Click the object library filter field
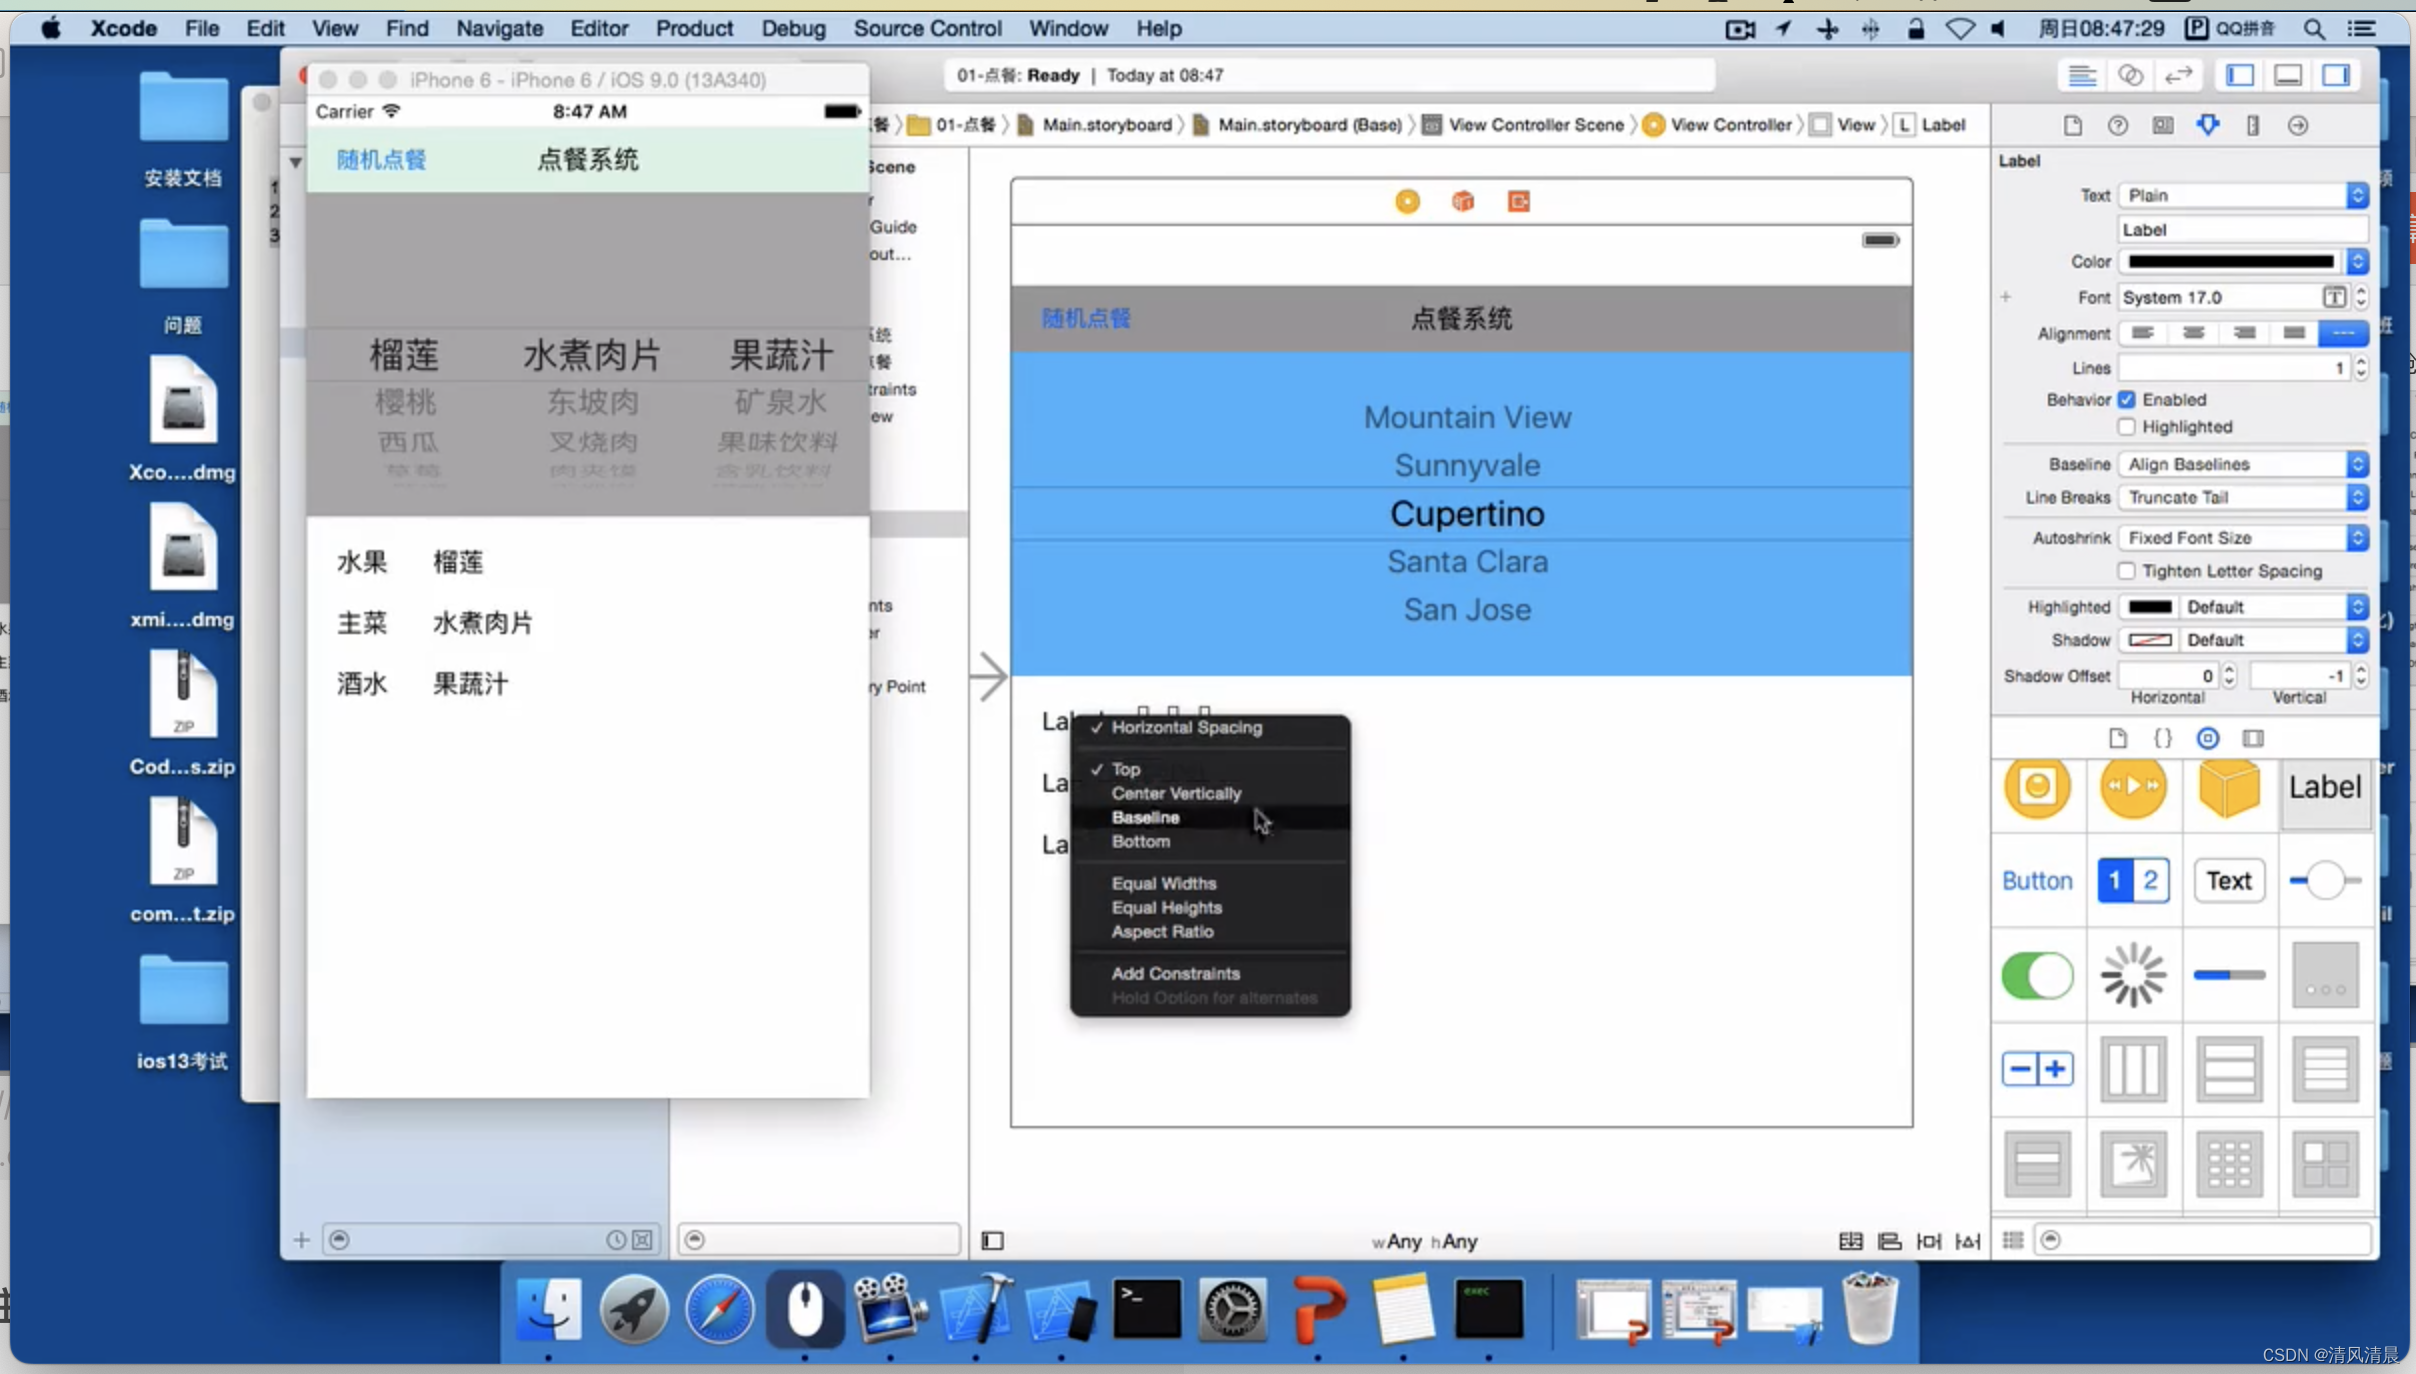Viewport: 2416px width, 1374px height. (2203, 1240)
